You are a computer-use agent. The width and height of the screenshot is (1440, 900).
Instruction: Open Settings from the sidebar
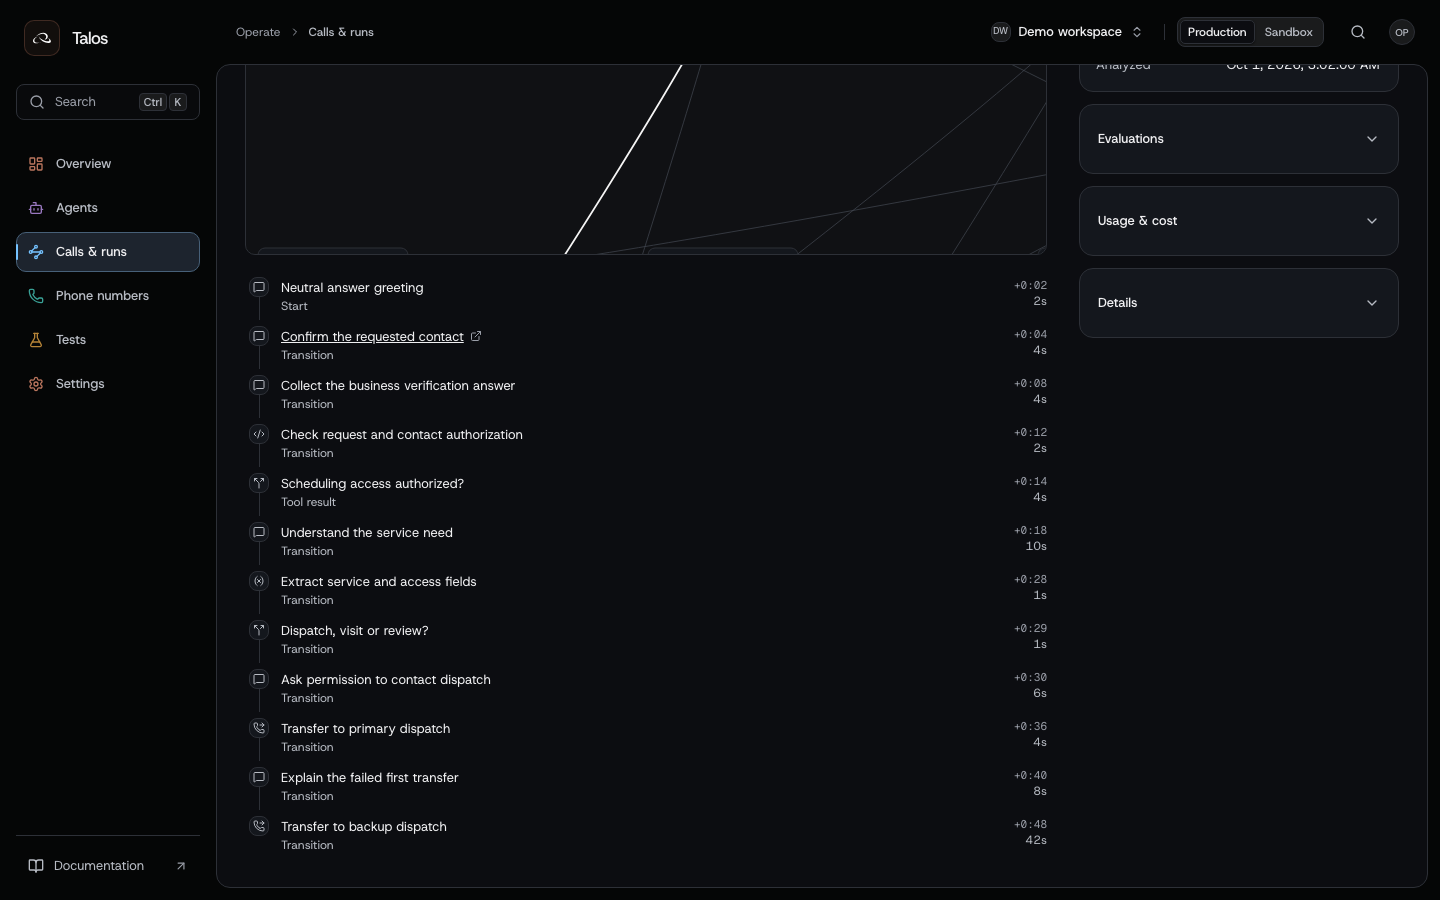click(x=108, y=384)
